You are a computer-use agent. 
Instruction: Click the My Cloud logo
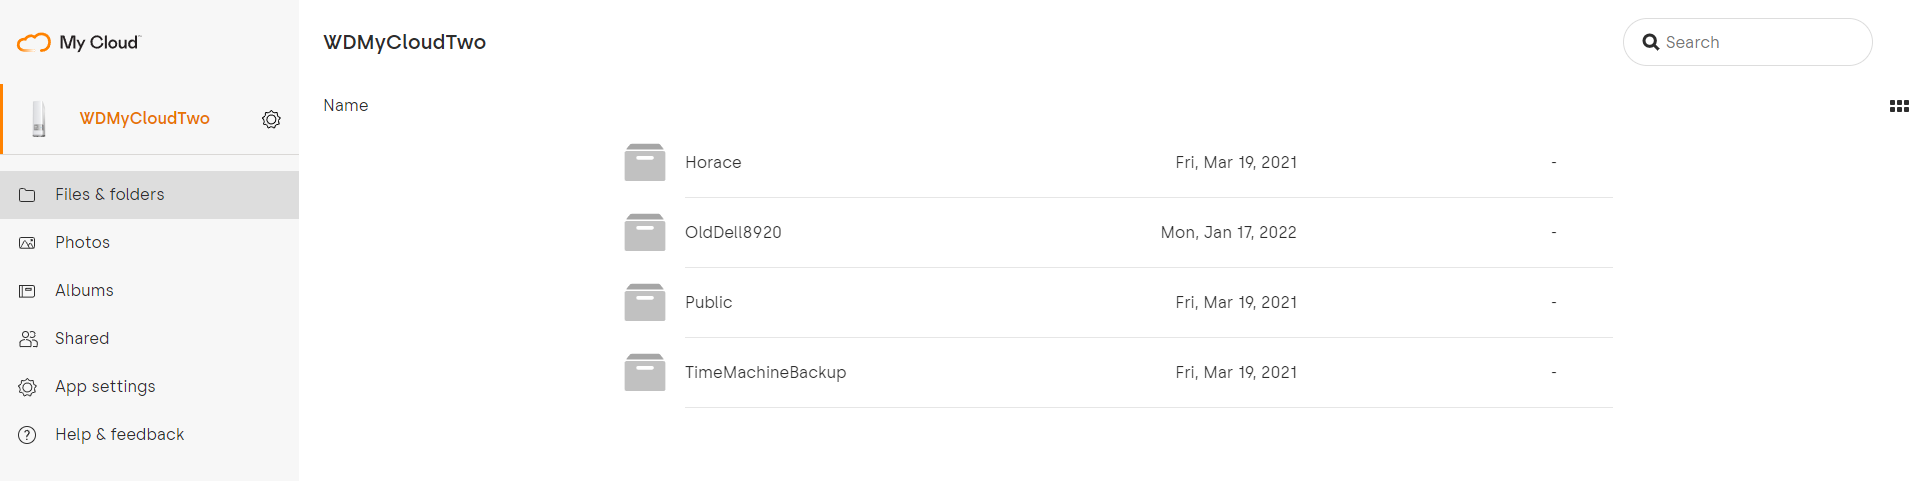(x=79, y=42)
